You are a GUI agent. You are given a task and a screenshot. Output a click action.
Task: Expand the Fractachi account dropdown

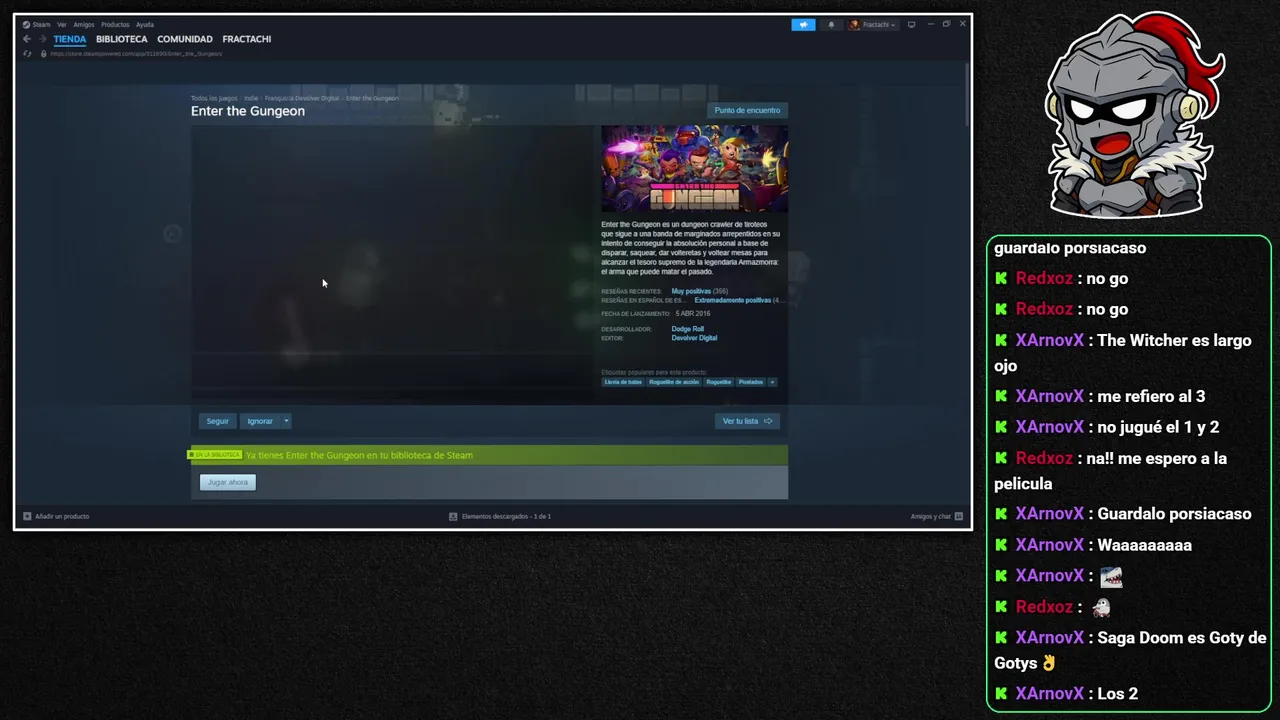(873, 25)
